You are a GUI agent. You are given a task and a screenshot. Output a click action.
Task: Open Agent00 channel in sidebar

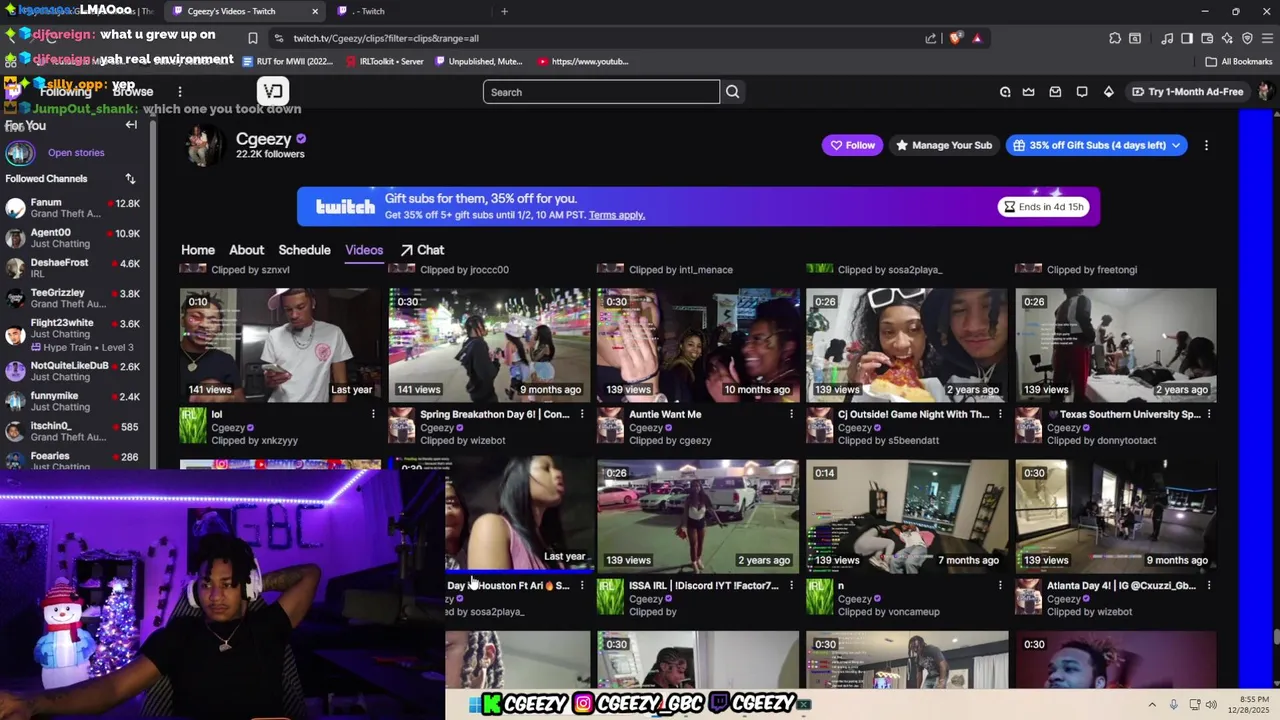coord(74,238)
